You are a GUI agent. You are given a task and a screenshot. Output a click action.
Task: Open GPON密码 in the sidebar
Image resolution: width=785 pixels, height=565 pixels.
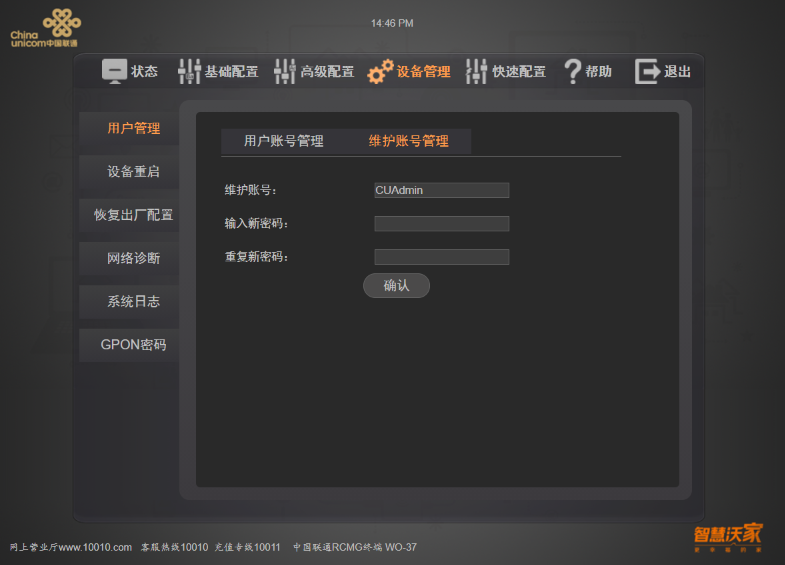(x=129, y=345)
